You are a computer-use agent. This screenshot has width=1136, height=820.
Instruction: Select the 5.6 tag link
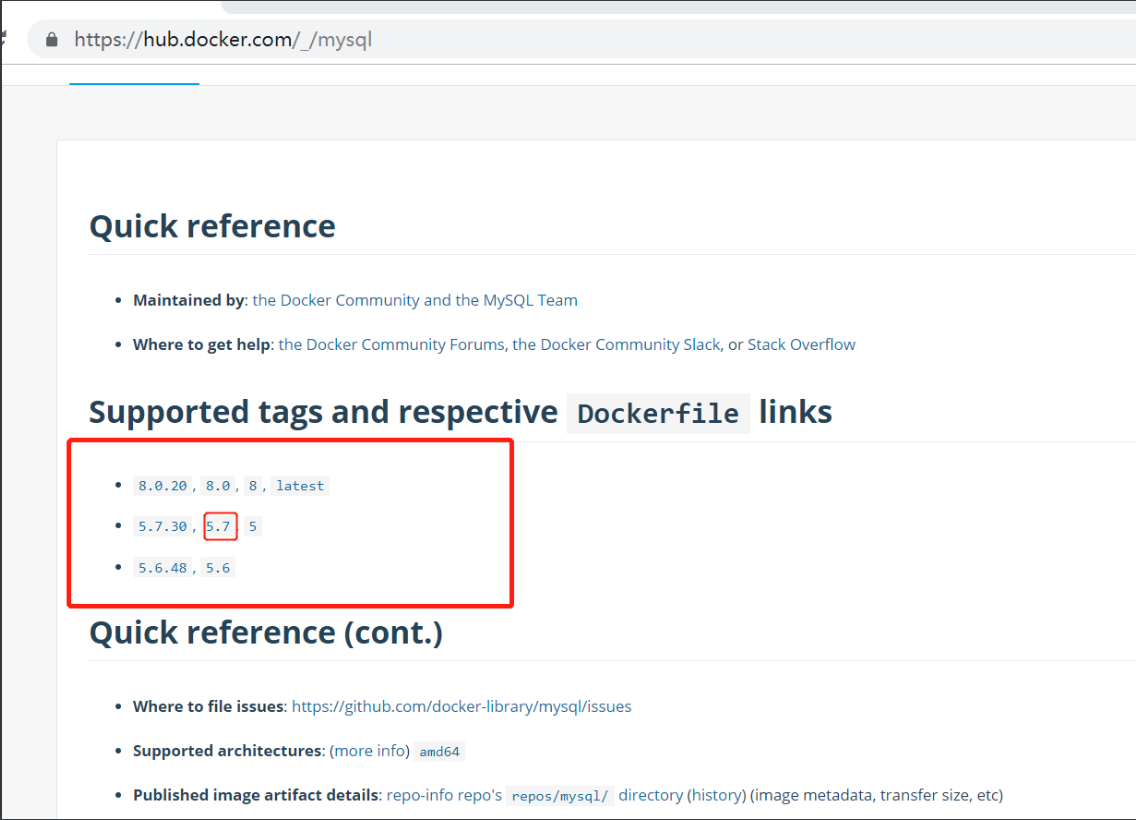coord(217,568)
